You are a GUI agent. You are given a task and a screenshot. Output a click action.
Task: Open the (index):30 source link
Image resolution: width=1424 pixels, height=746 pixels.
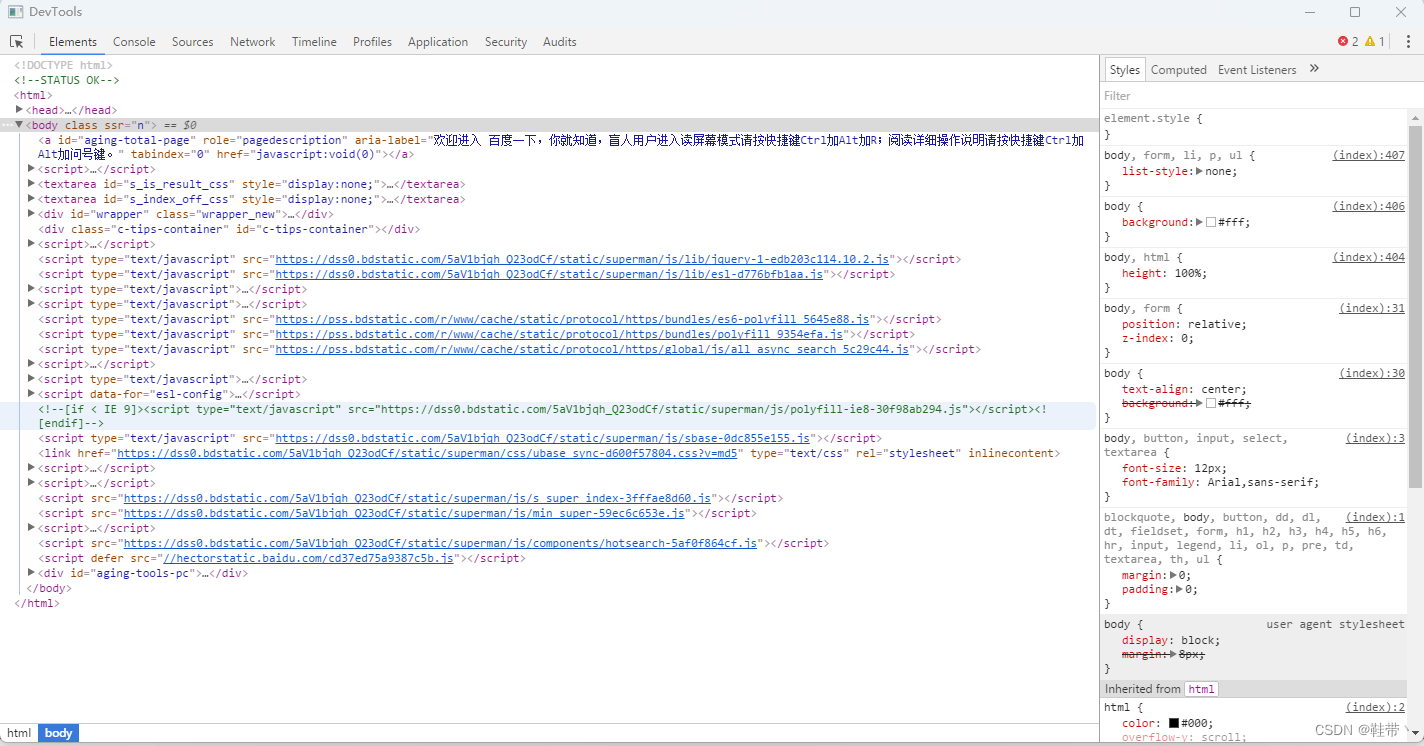1372,373
